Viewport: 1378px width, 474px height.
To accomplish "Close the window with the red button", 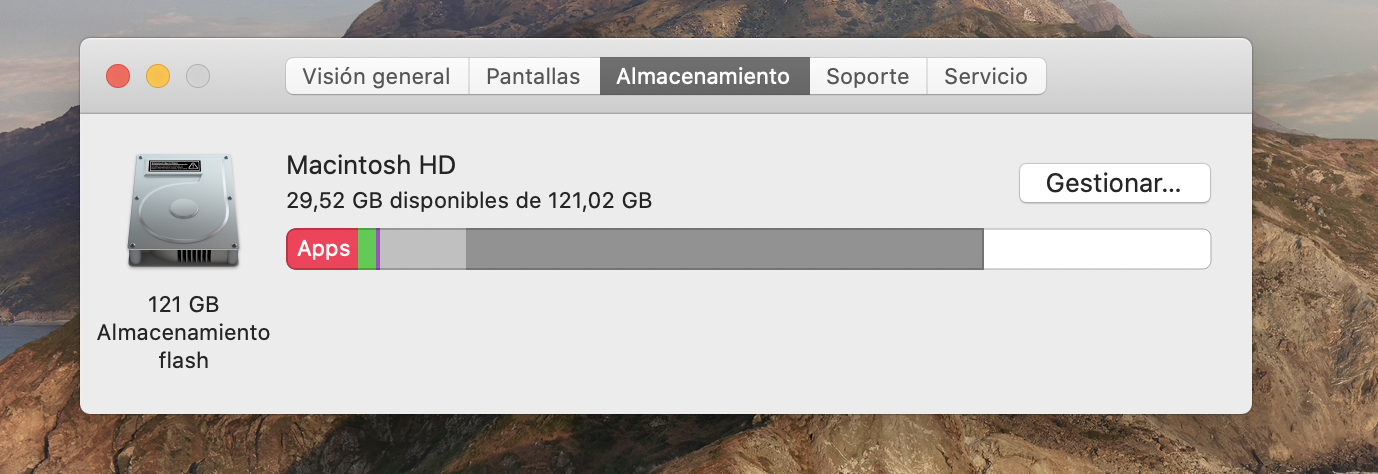I will [x=118, y=76].
